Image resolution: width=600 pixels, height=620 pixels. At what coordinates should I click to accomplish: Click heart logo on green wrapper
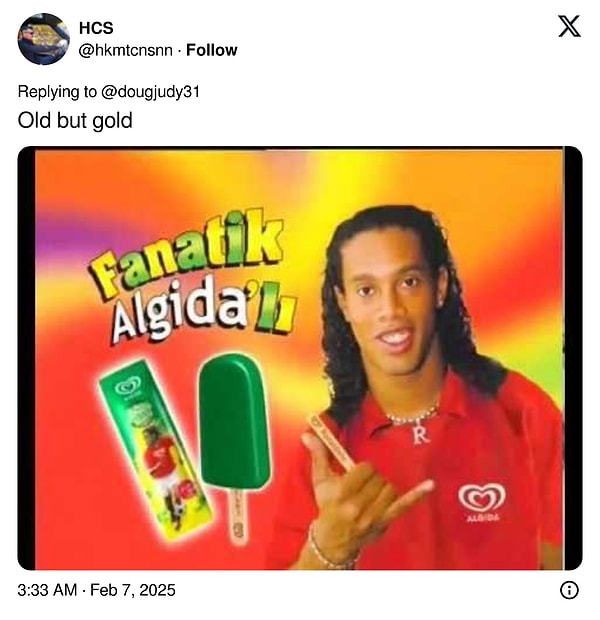pyautogui.click(x=128, y=385)
